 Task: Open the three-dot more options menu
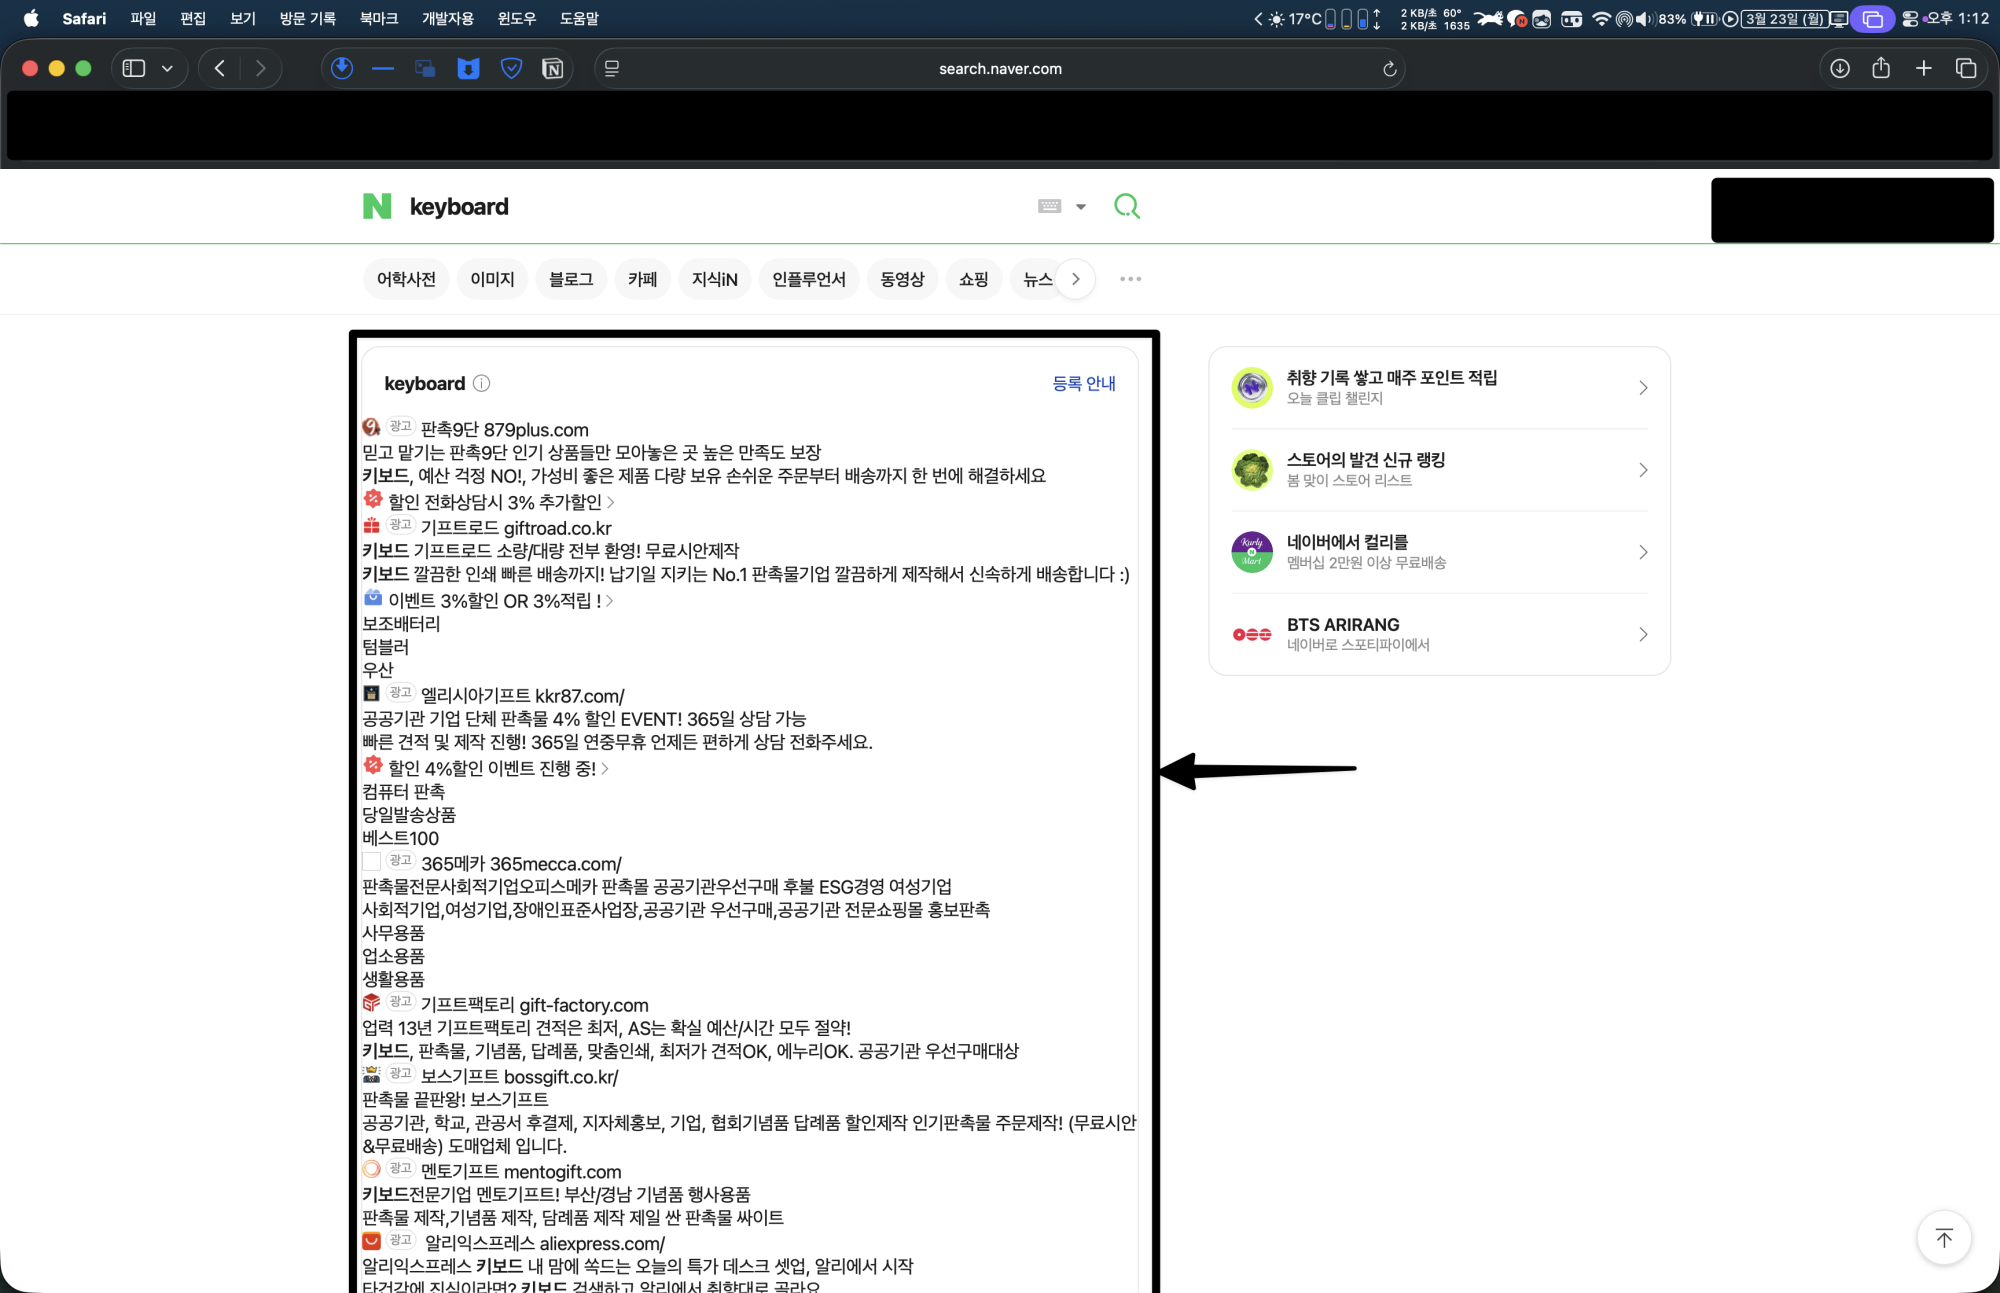(1130, 279)
